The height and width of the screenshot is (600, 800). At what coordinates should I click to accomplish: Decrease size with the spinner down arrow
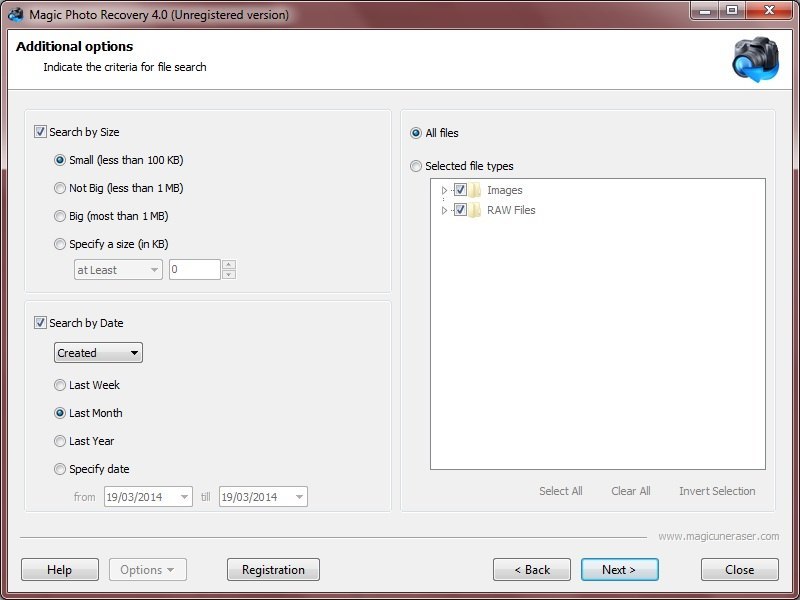click(x=229, y=275)
